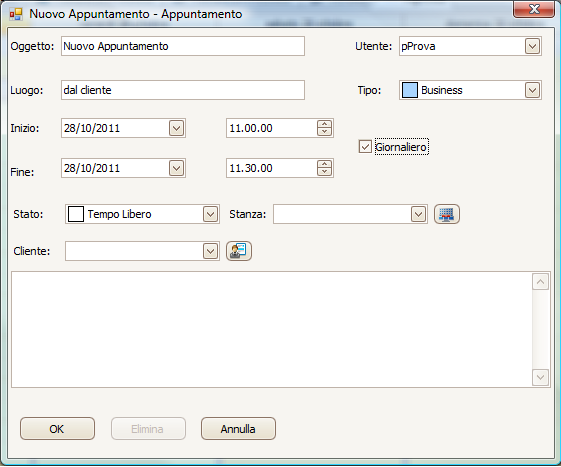
Task: Confirm the appointment with OK button
Action: (x=57, y=428)
